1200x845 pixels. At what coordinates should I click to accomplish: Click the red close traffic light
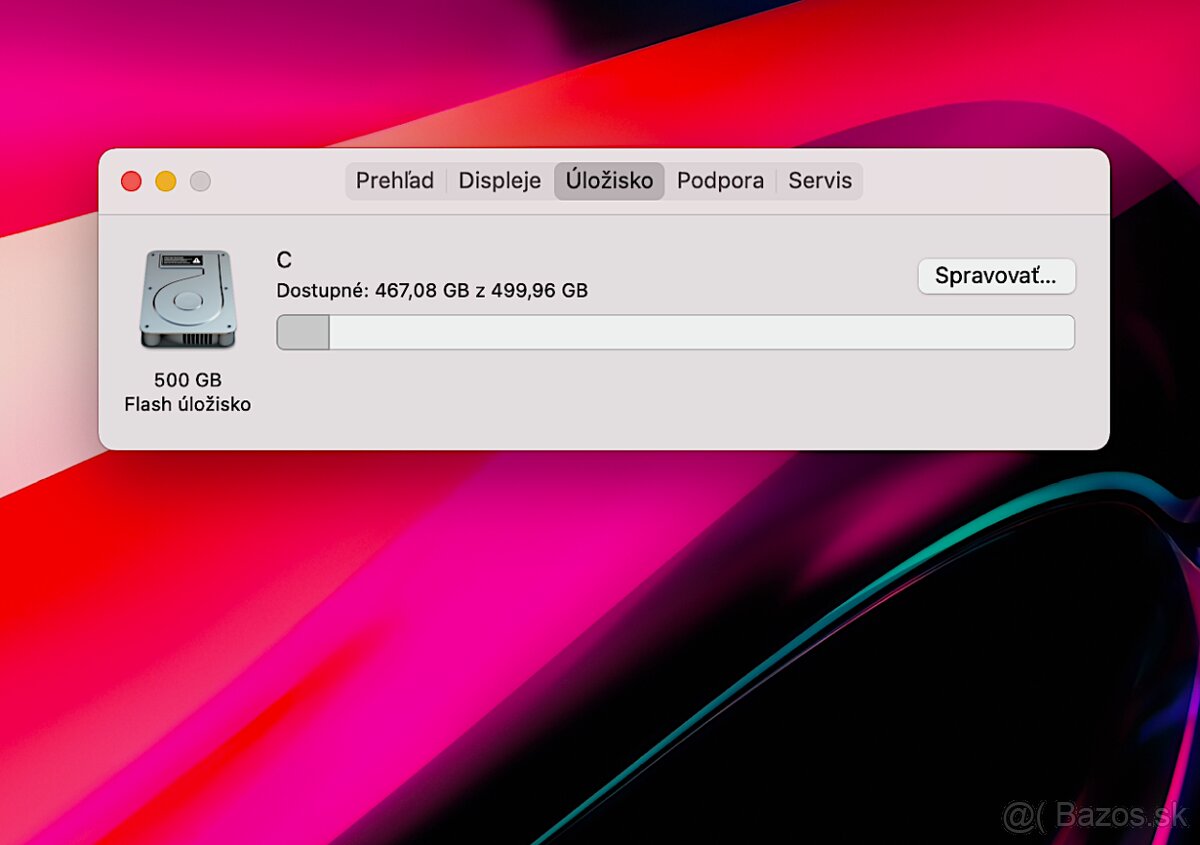coord(131,181)
